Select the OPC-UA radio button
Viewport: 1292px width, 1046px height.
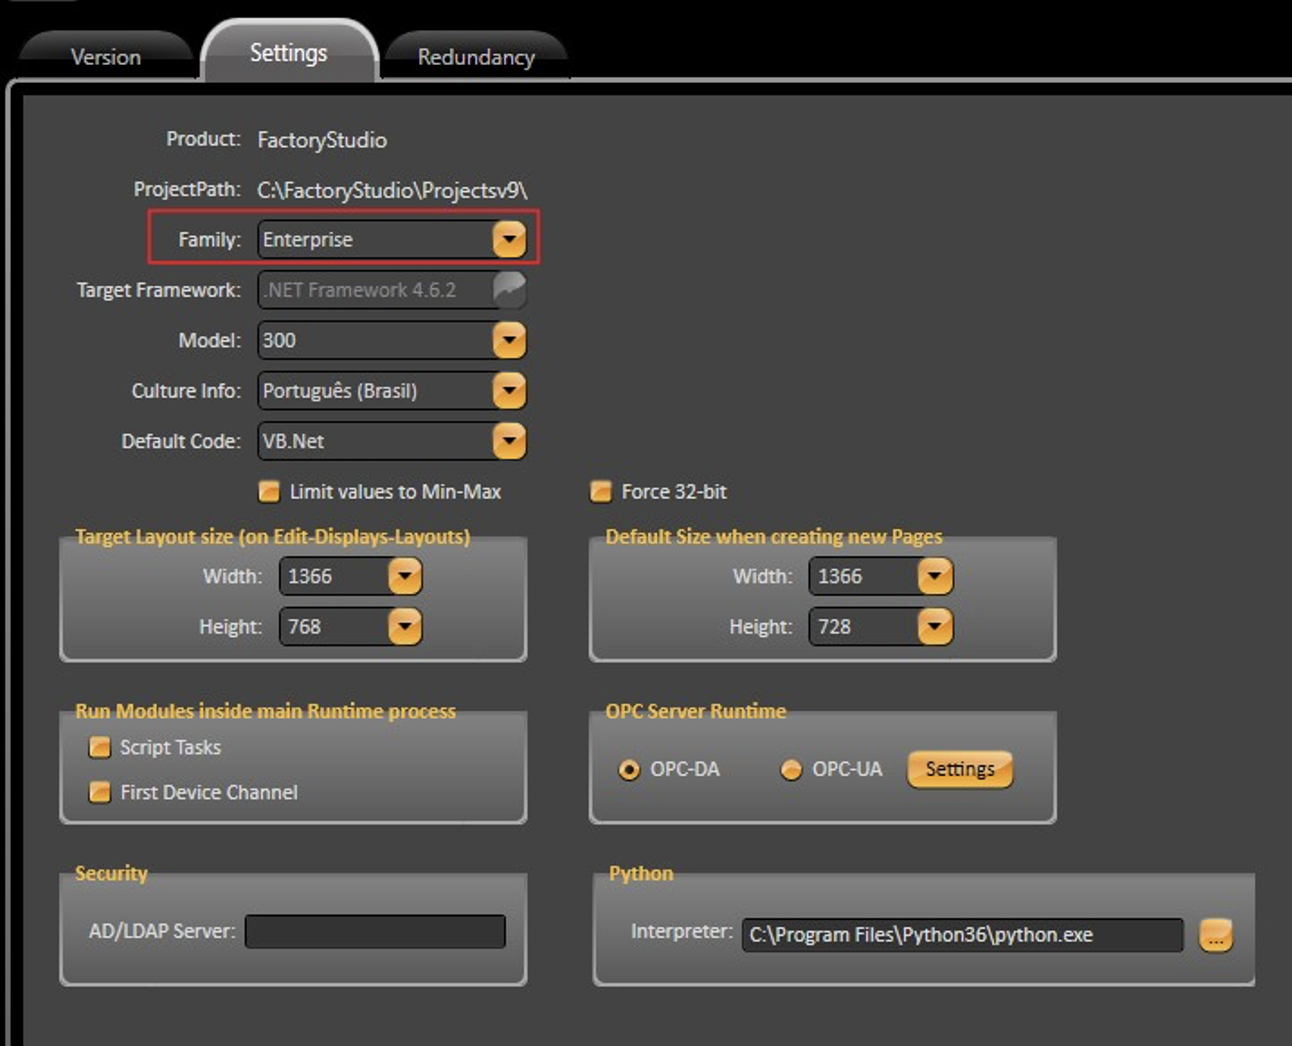point(791,769)
